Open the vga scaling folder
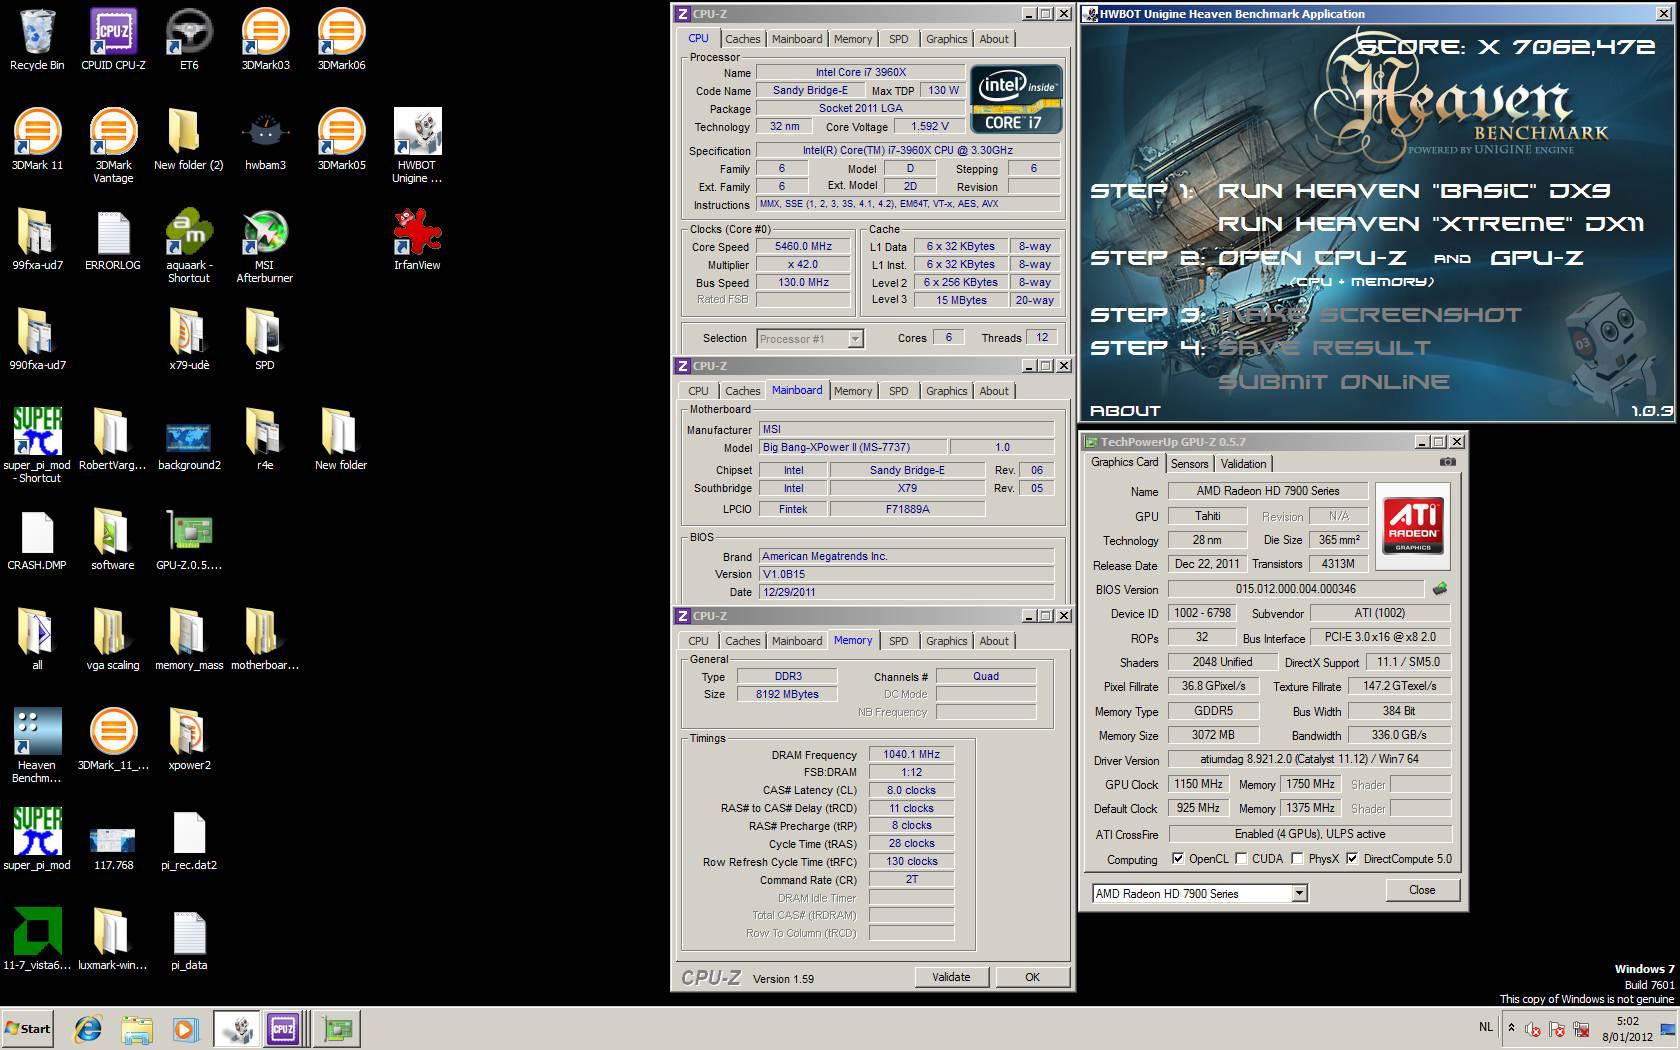Screen dimensions: 1680x1050 click(113, 640)
